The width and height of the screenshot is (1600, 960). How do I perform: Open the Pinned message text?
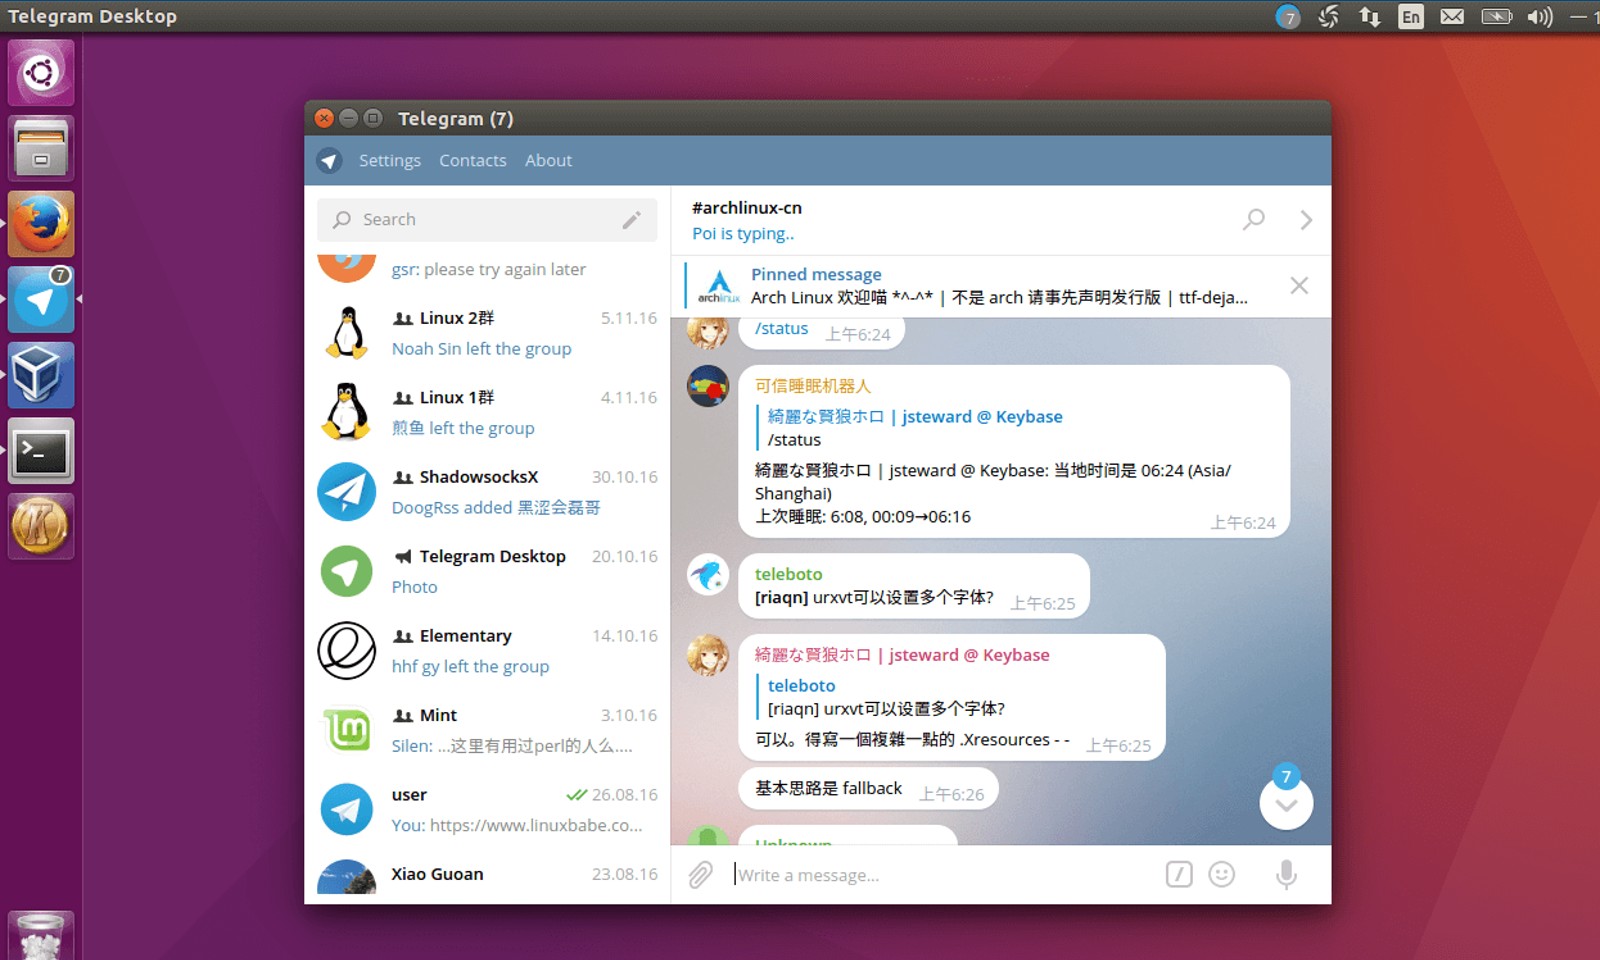click(x=998, y=297)
